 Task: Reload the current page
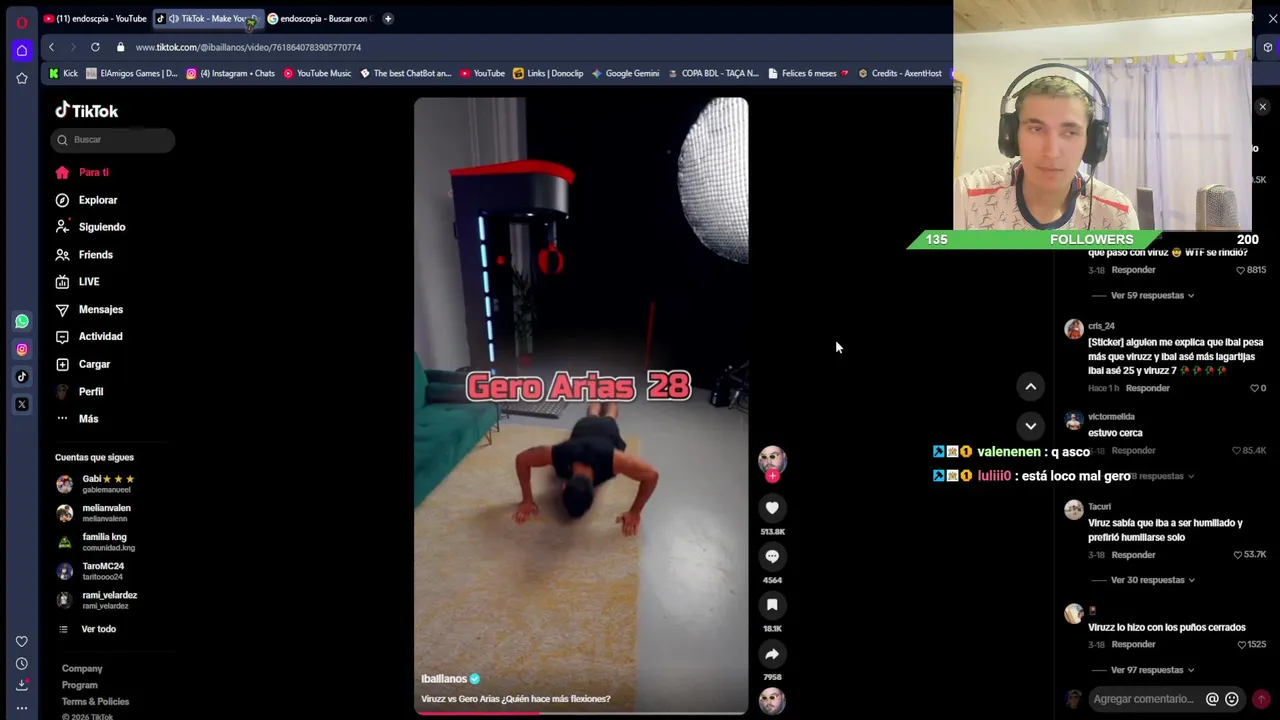(95, 47)
